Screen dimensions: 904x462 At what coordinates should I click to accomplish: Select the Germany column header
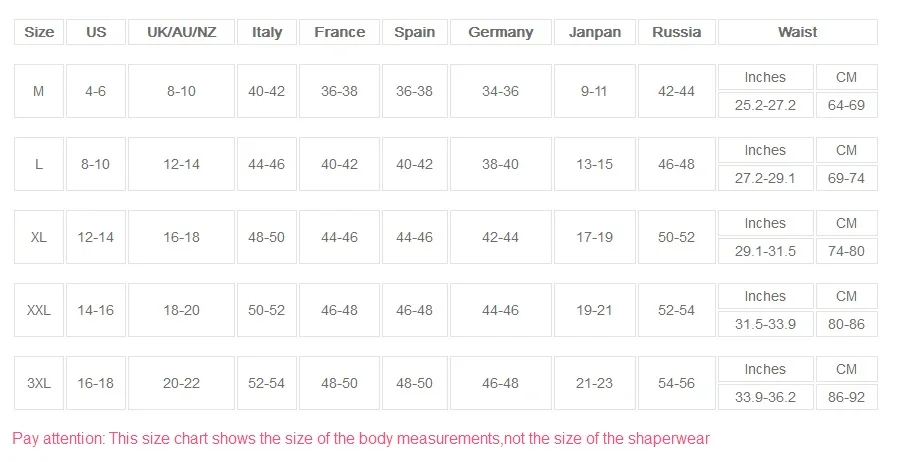[500, 32]
